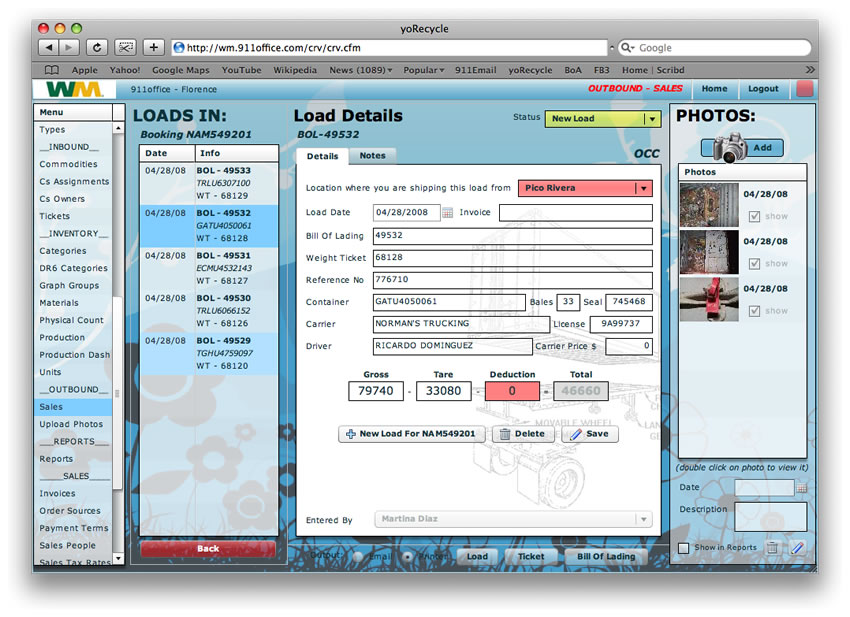Image resolution: width=850 pixels, height=617 pixels.
Task: Open the photo Date calendar icon
Action: 802,488
